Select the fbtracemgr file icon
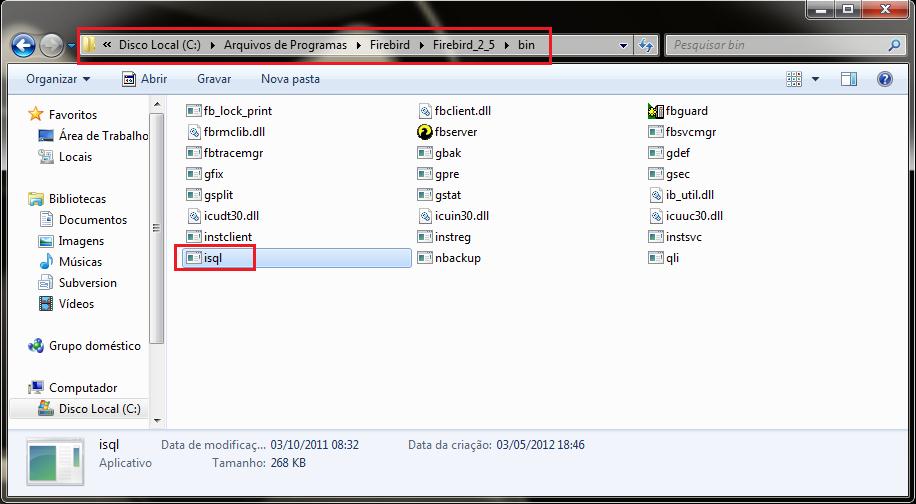Screen dimensions: 916x504 pos(193,153)
